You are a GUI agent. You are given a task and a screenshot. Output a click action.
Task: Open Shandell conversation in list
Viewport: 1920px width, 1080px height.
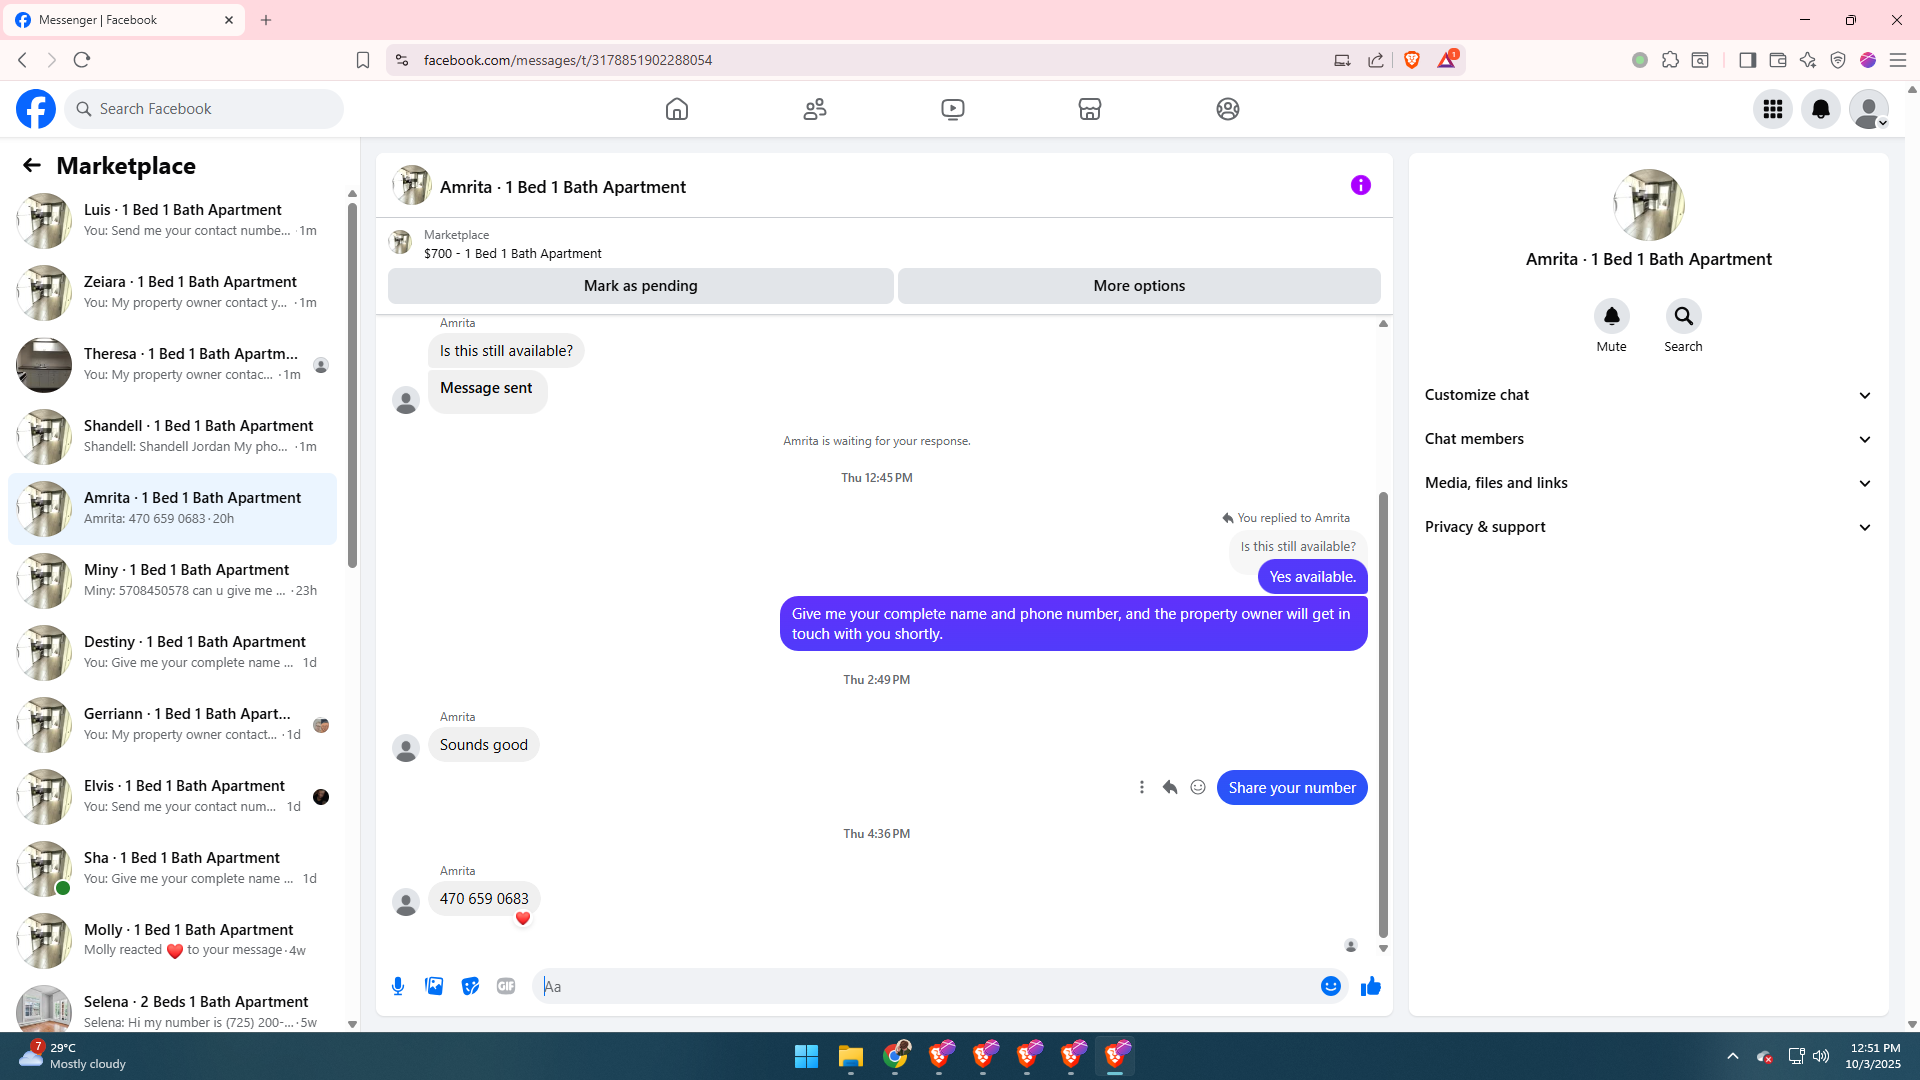pyautogui.click(x=173, y=437)
